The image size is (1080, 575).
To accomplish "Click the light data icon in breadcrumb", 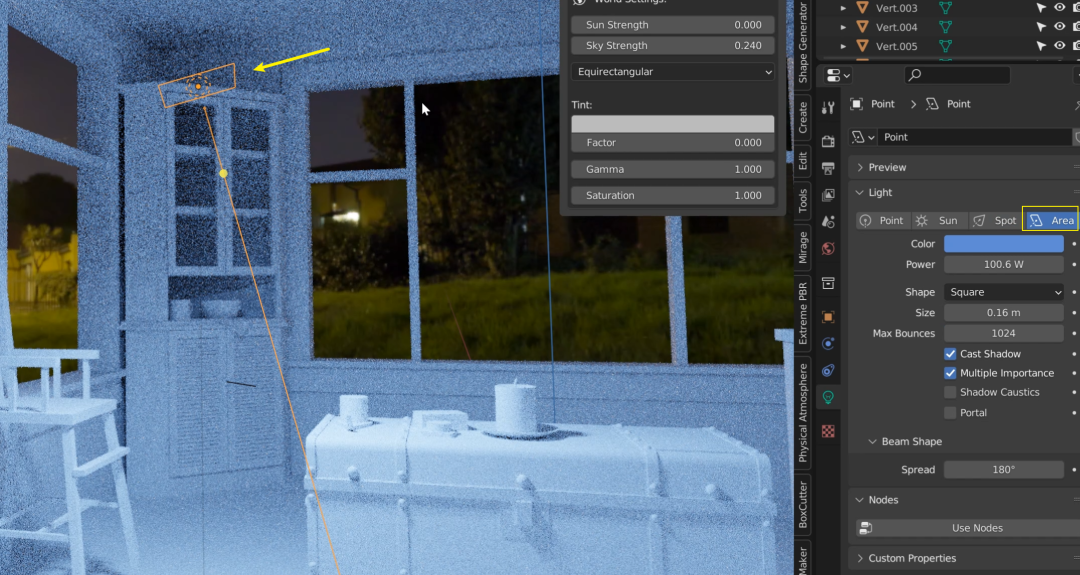I will click(933, 104).
